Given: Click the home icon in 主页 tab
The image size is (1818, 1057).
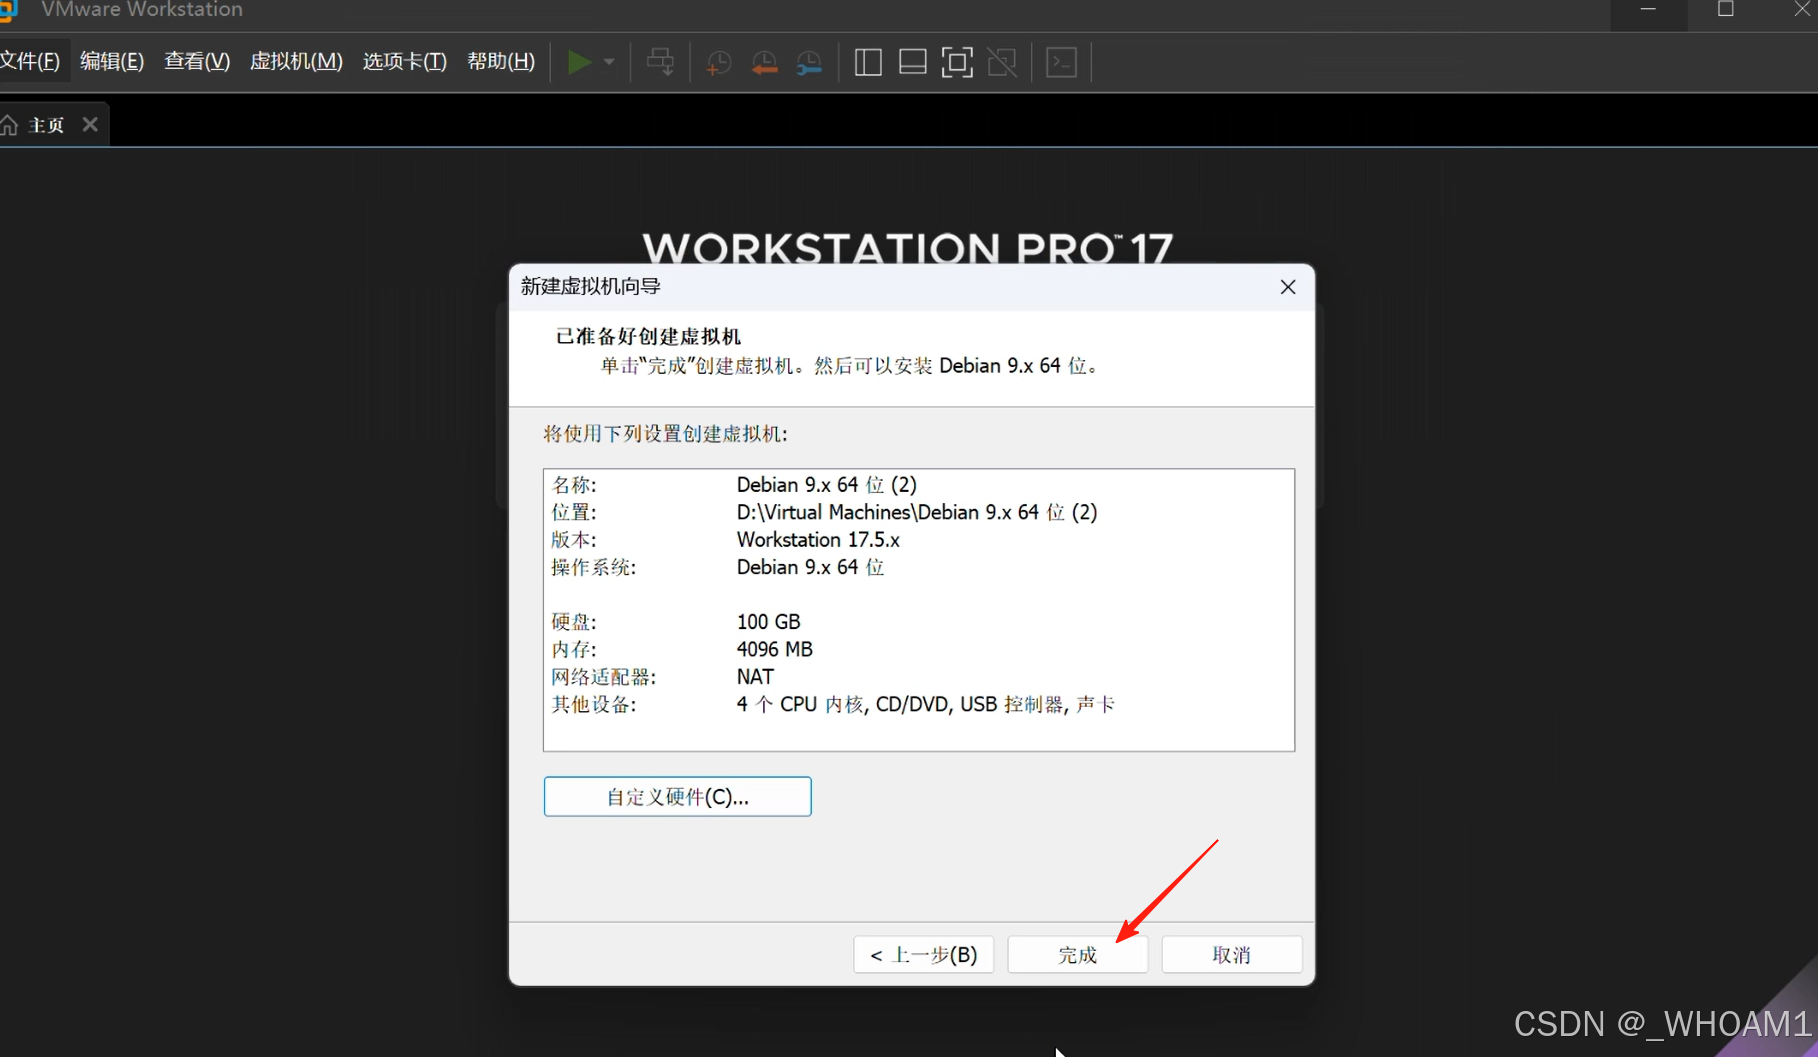Looking at the screenshot, I should (x=9, y=125).
